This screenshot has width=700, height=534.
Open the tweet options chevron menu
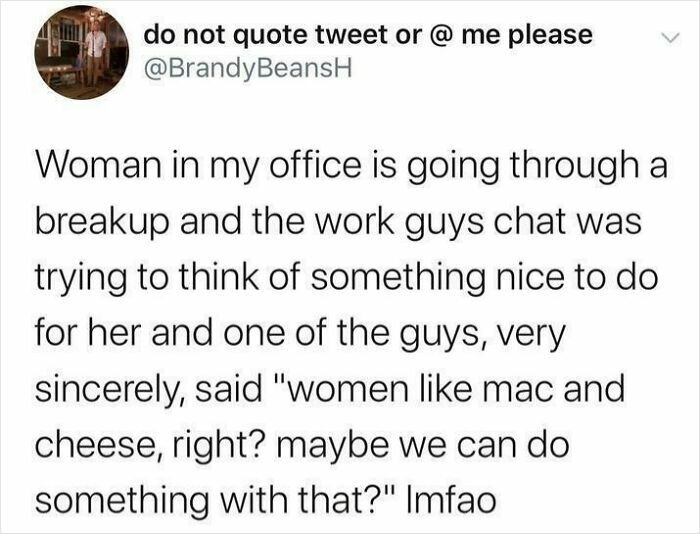coord(671,39)
